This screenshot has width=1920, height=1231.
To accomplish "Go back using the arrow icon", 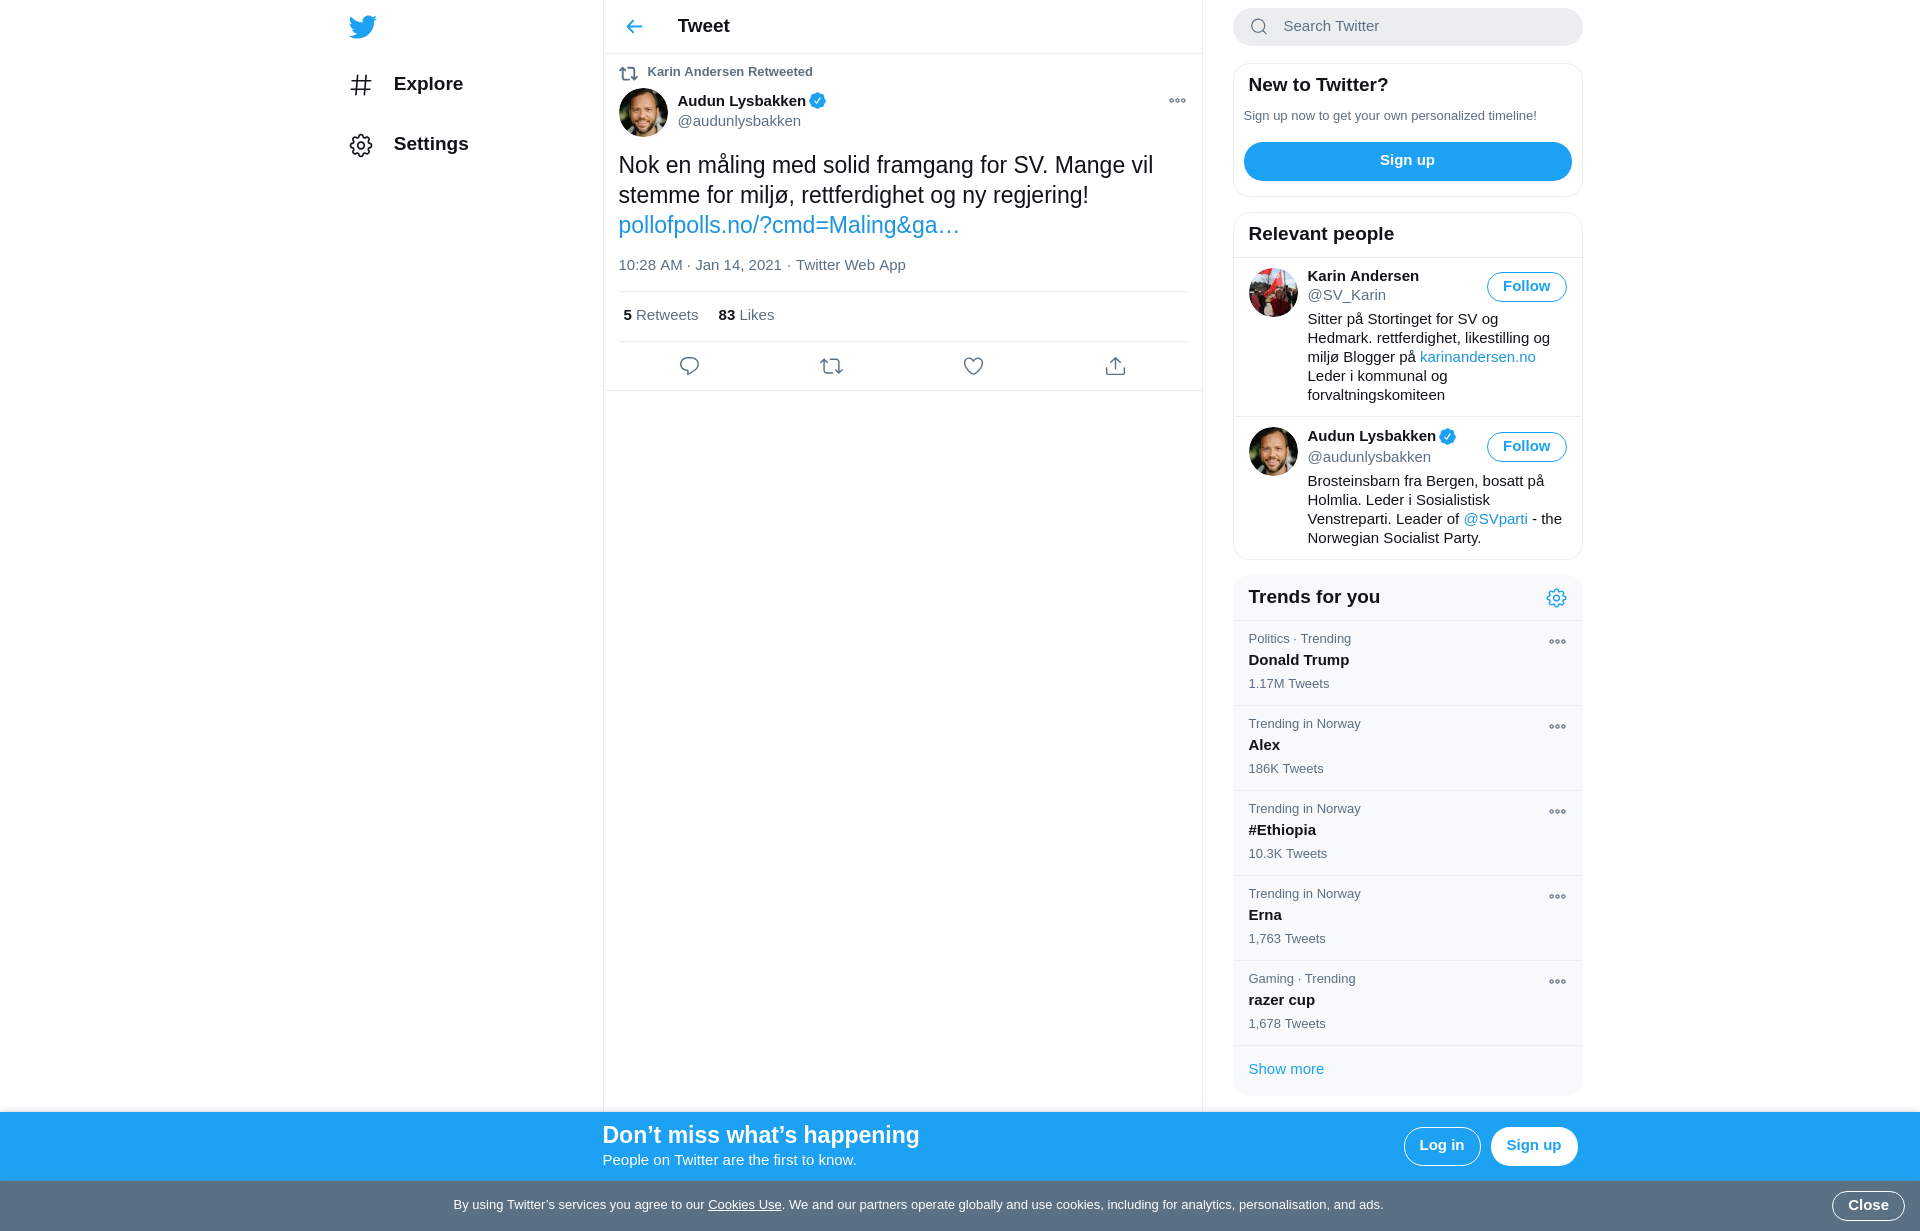I will pos(634,27).
